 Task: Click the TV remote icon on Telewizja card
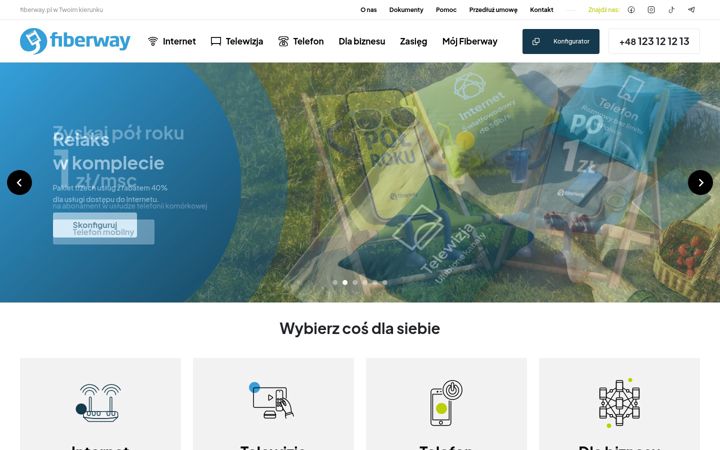tap(272, 400)
